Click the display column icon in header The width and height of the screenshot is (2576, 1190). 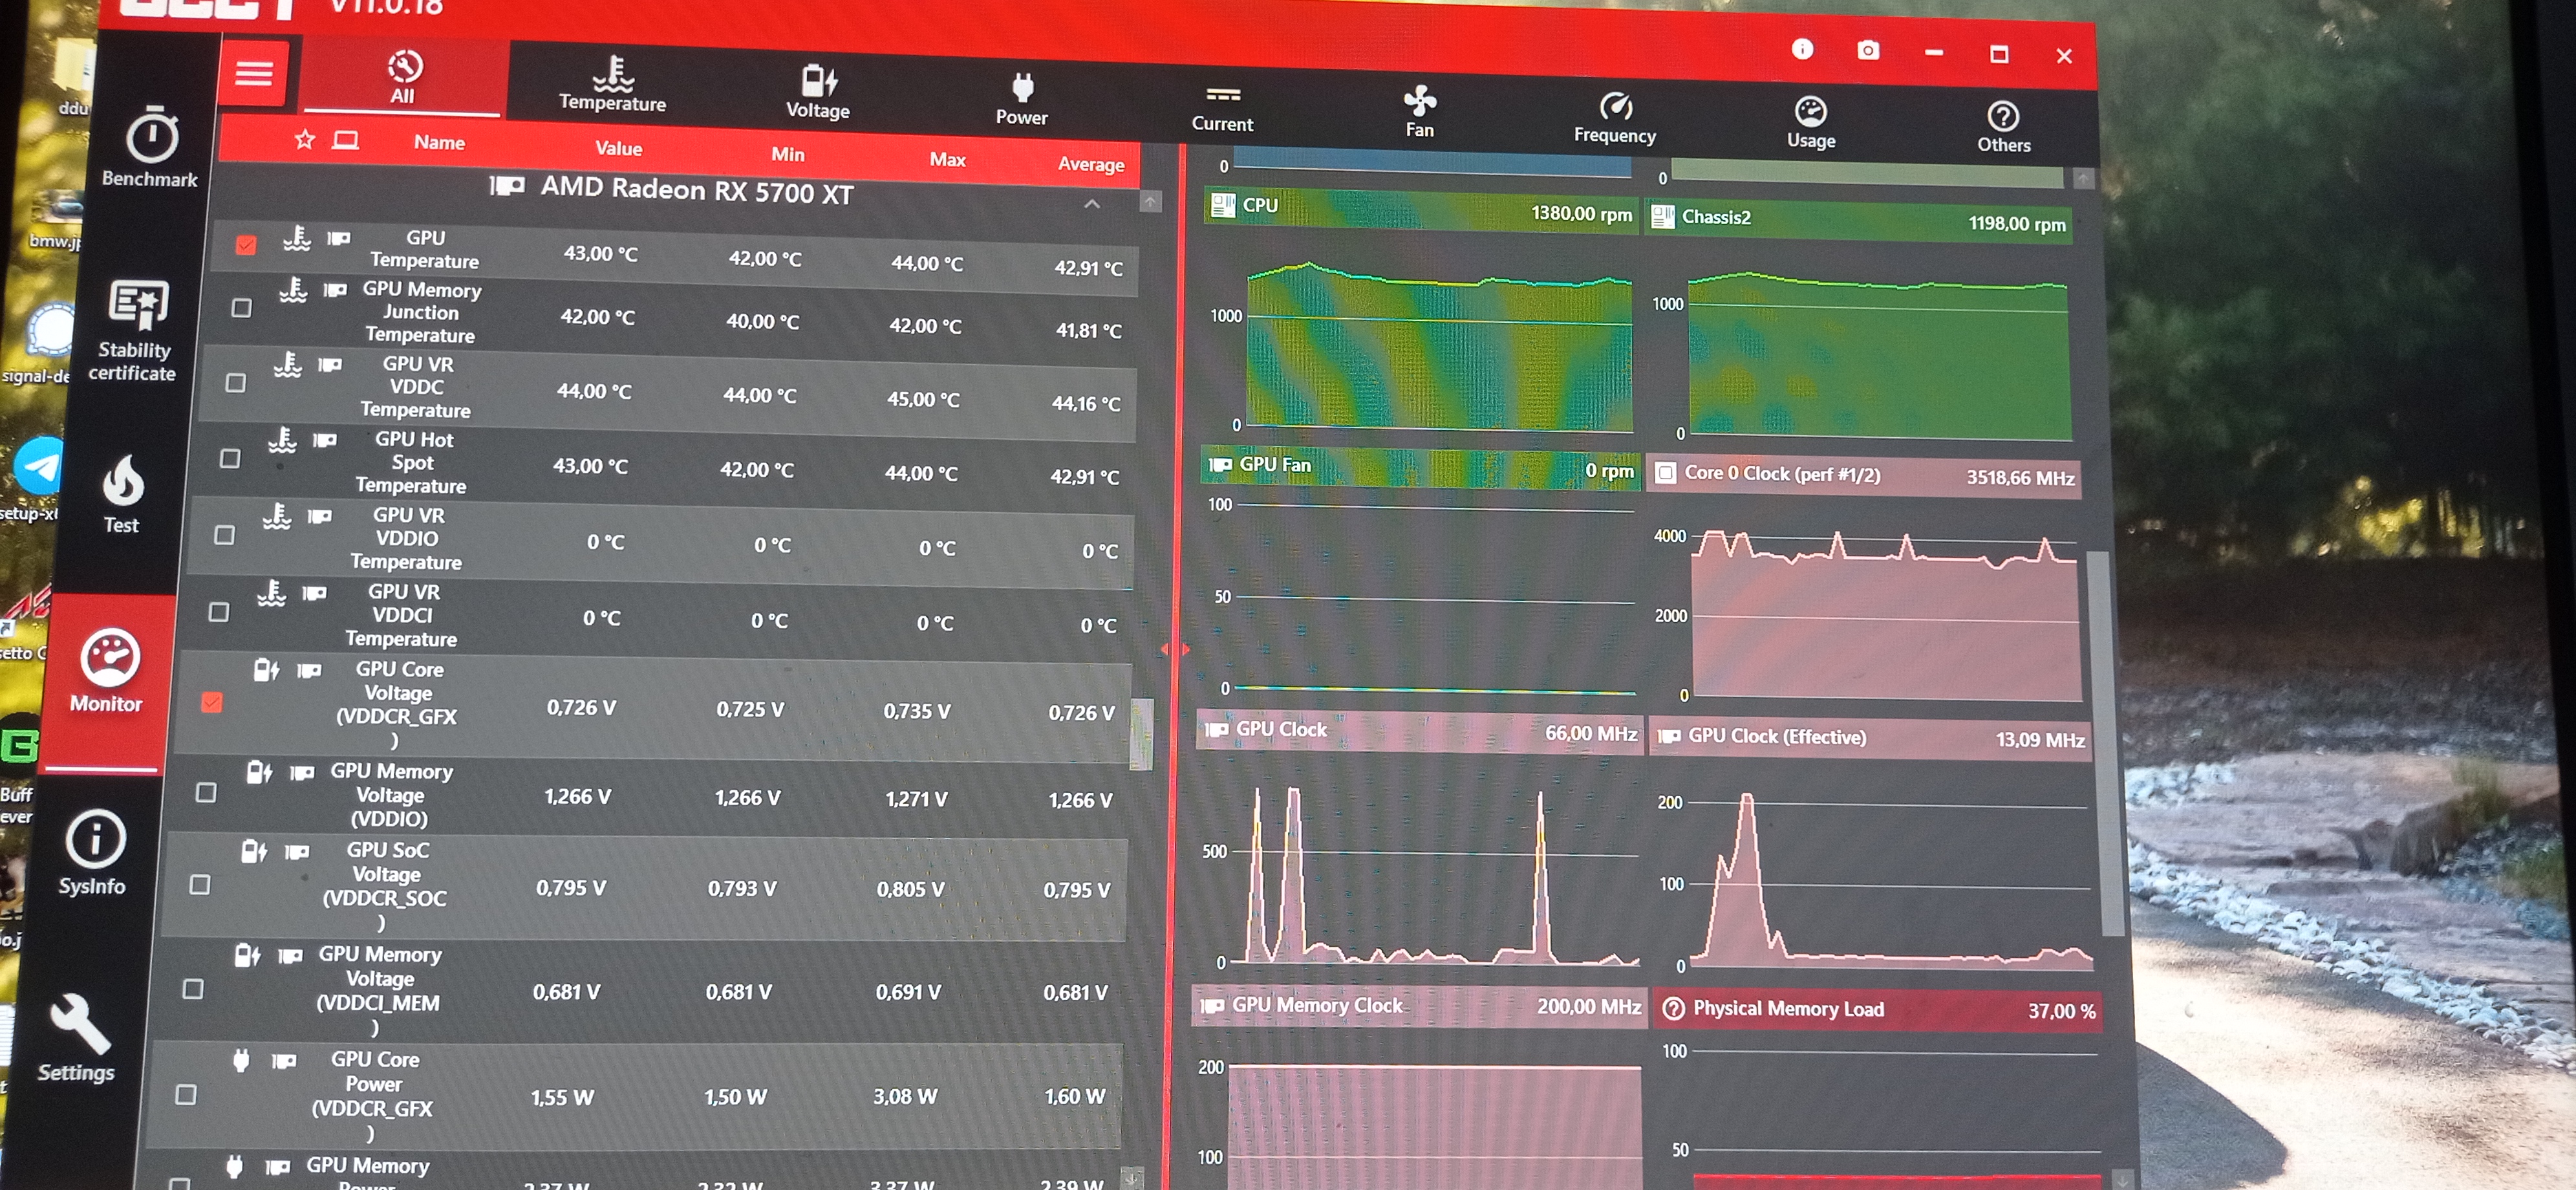[x=345, y=140]
